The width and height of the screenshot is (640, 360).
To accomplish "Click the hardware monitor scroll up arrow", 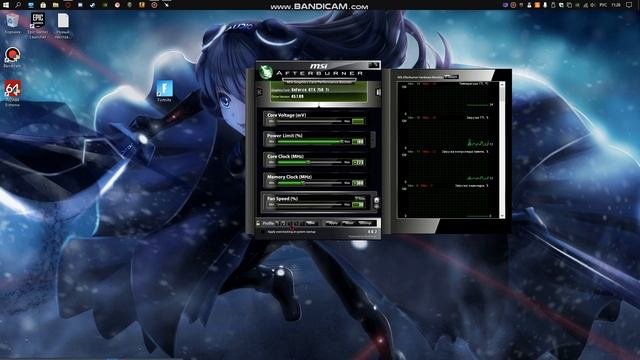I will coord(502,84).
